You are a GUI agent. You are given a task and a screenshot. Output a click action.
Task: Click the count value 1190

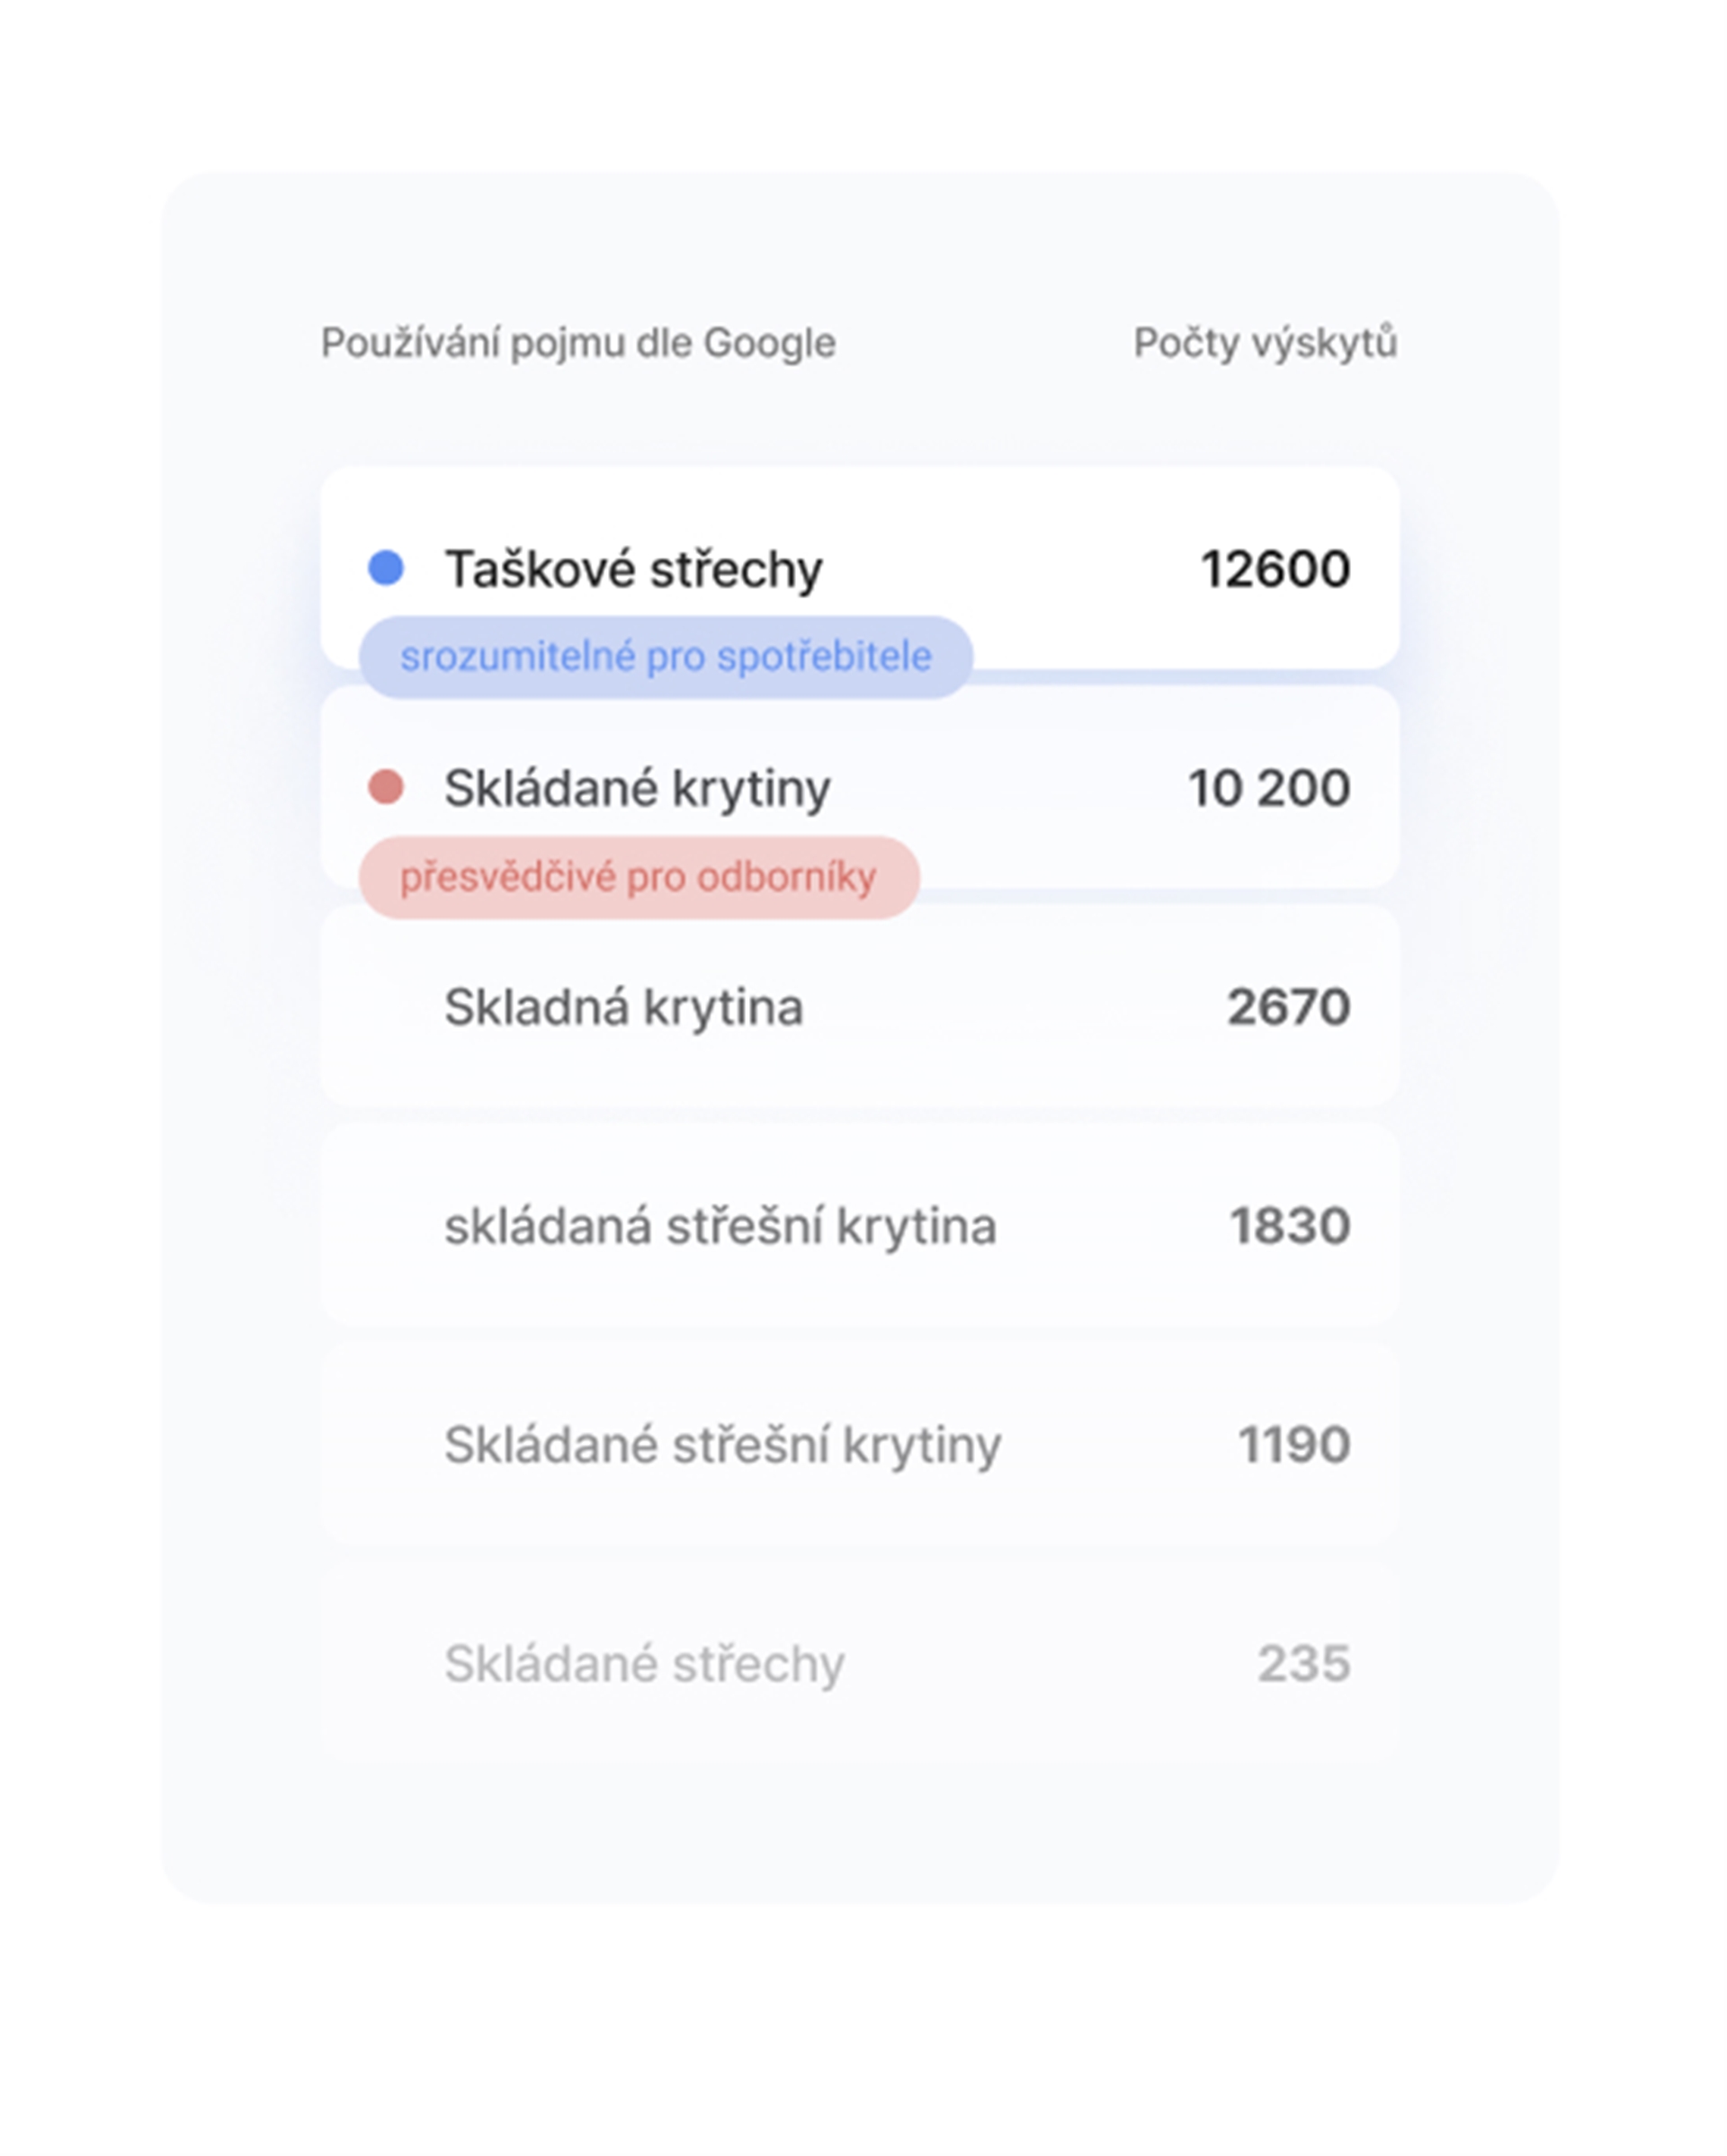[1294, 1445]
